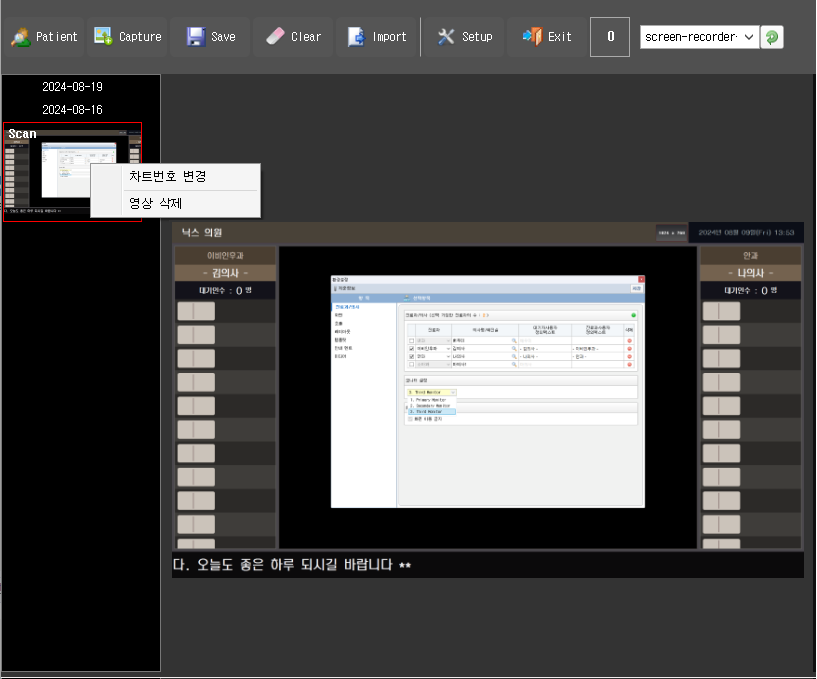Viewport: 817px width, 679px height.
Task: Click the green refresh icon beside dropdown
Action: 772,37
